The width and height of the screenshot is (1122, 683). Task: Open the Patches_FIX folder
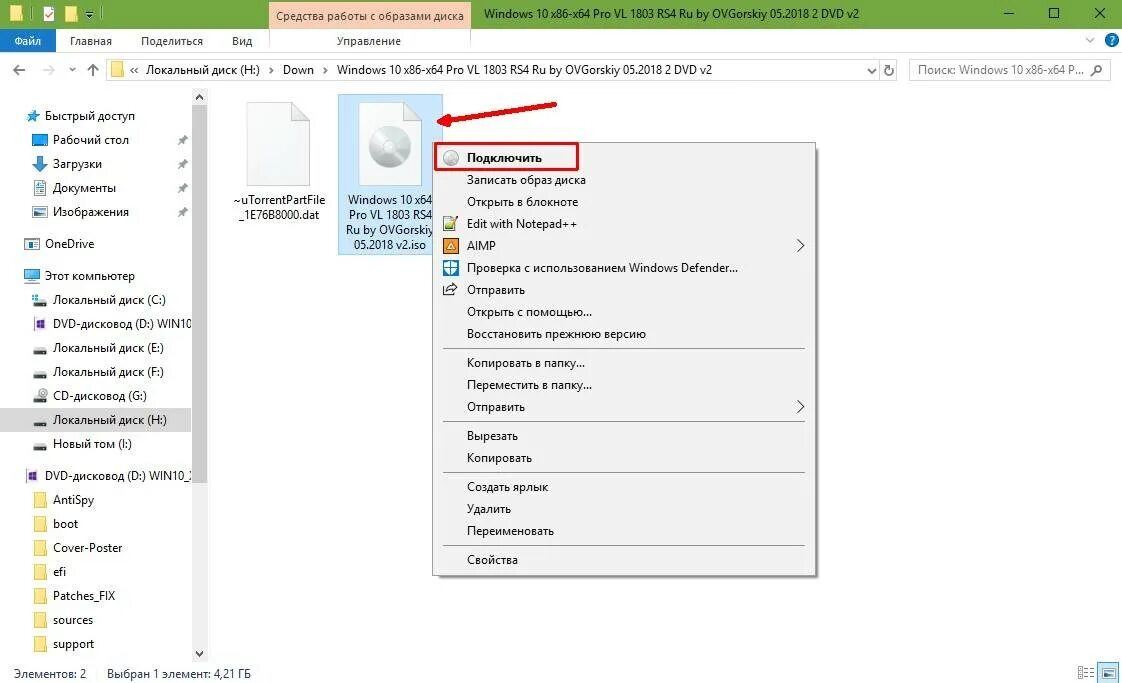click(x=84, y=596)
